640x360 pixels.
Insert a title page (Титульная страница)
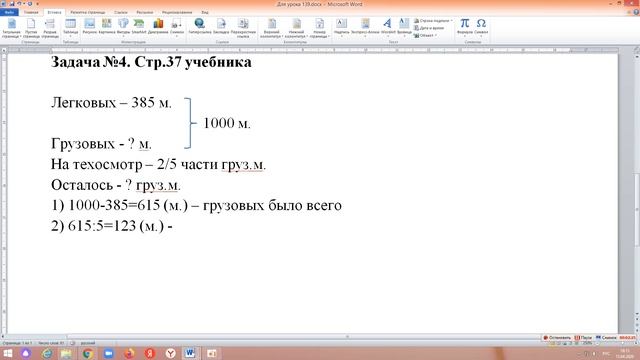tap(11, 28)
